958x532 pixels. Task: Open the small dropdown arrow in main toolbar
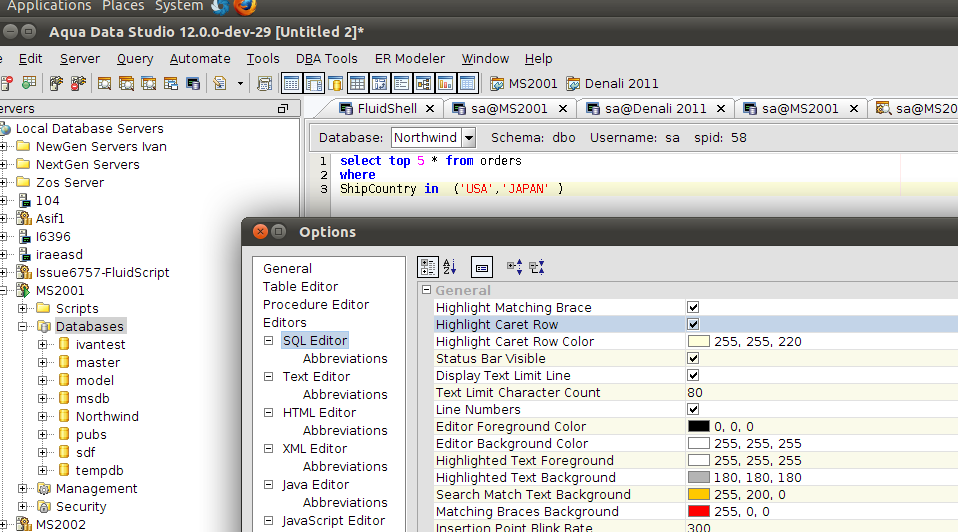pyautogui.click(x=240, y=84)
